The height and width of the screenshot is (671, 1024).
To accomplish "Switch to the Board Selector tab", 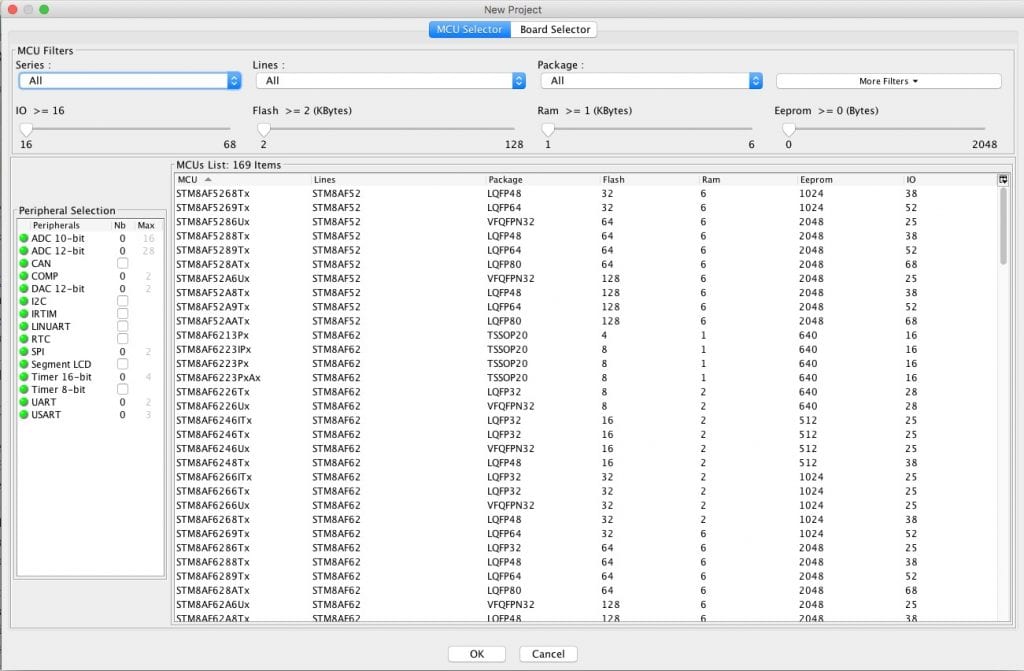I will [x=553, y=29].
